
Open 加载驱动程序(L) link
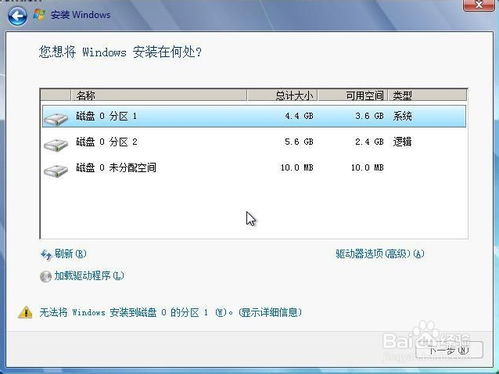click(x=89, y=276)
